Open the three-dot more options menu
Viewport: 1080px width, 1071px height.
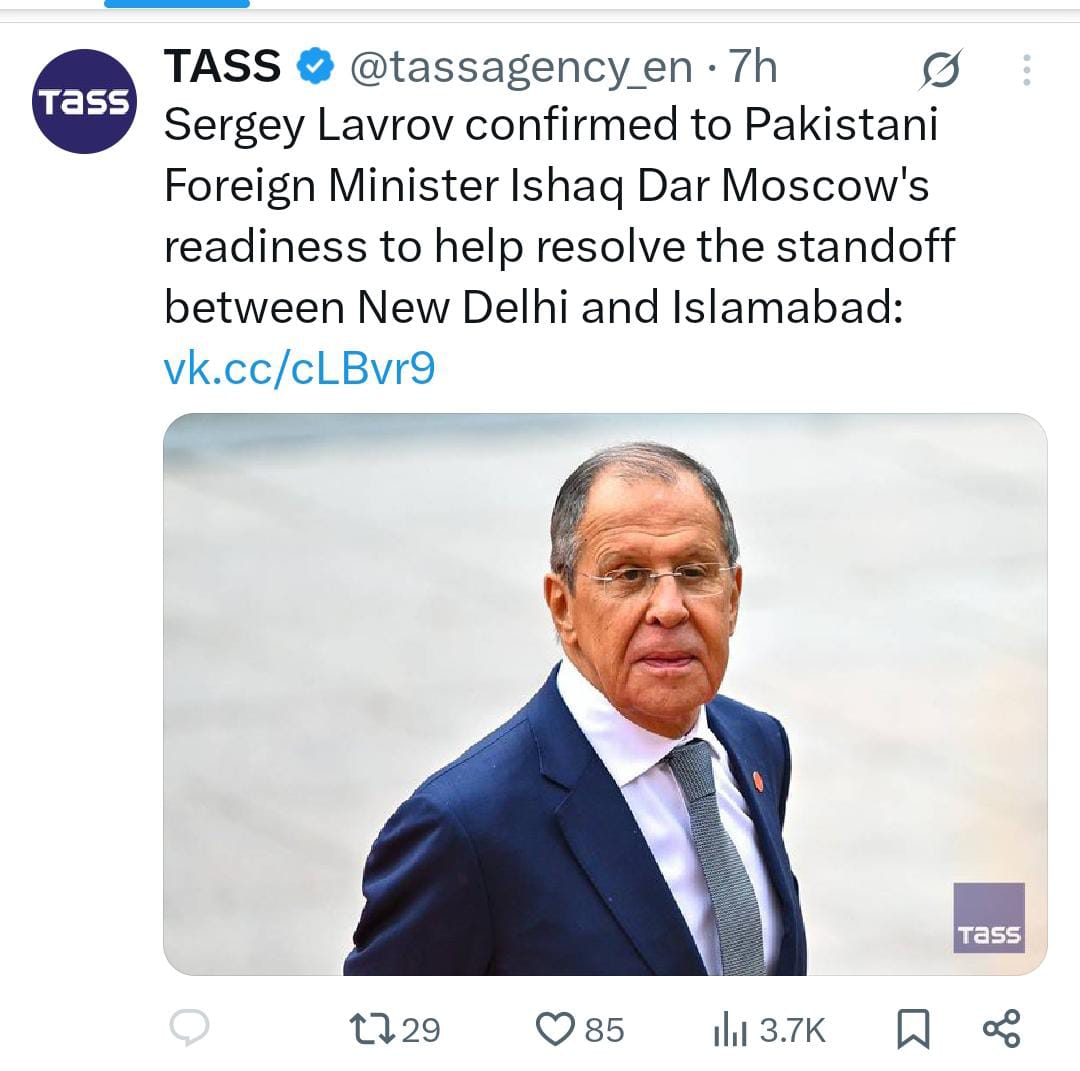(x=1026, y=69)
